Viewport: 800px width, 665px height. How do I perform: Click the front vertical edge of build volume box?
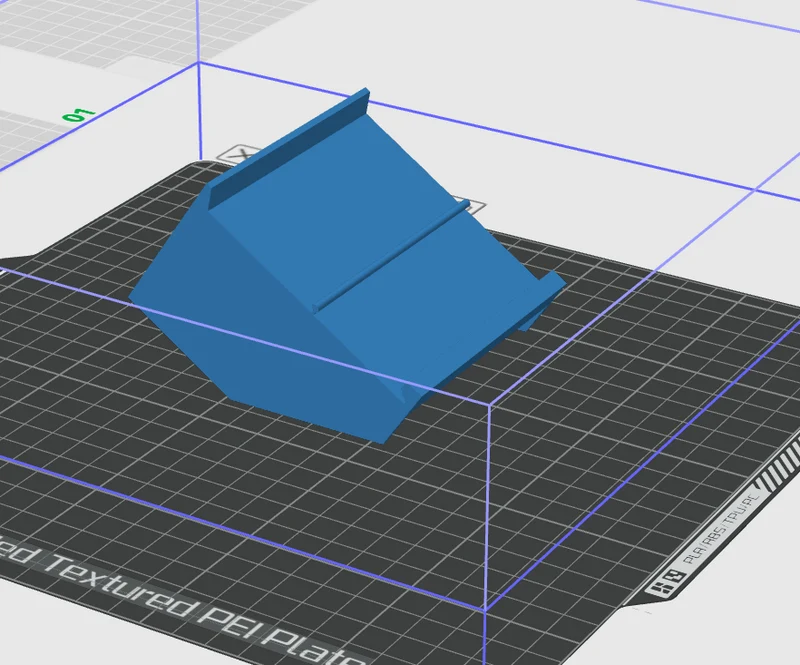click(487, 505)
